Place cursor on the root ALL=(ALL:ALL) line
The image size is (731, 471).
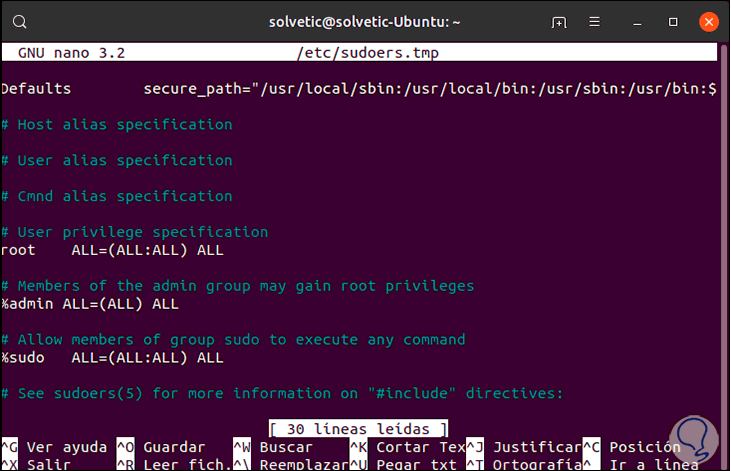pyautogui.click(x=112, y=250)
